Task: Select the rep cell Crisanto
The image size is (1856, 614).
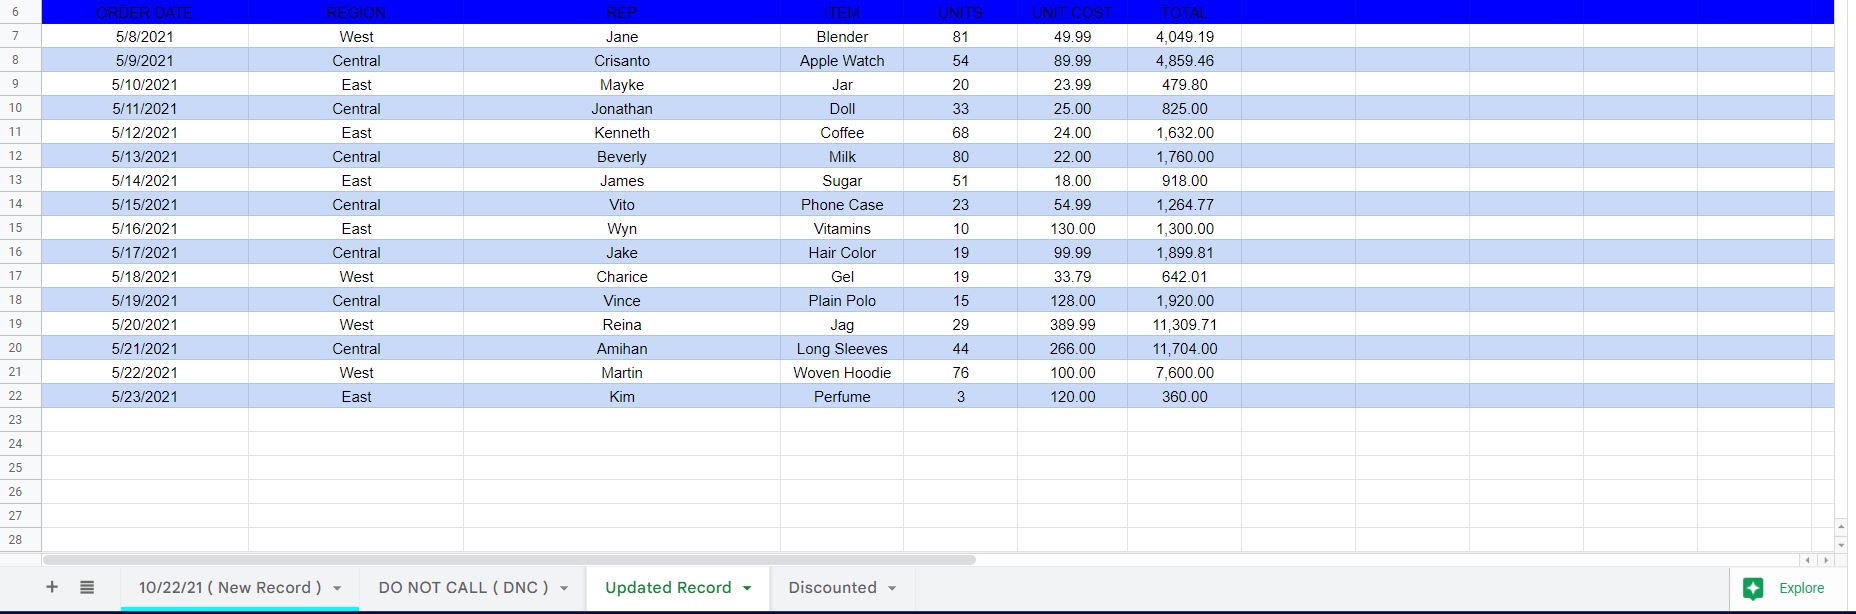Action: point(622,60)
